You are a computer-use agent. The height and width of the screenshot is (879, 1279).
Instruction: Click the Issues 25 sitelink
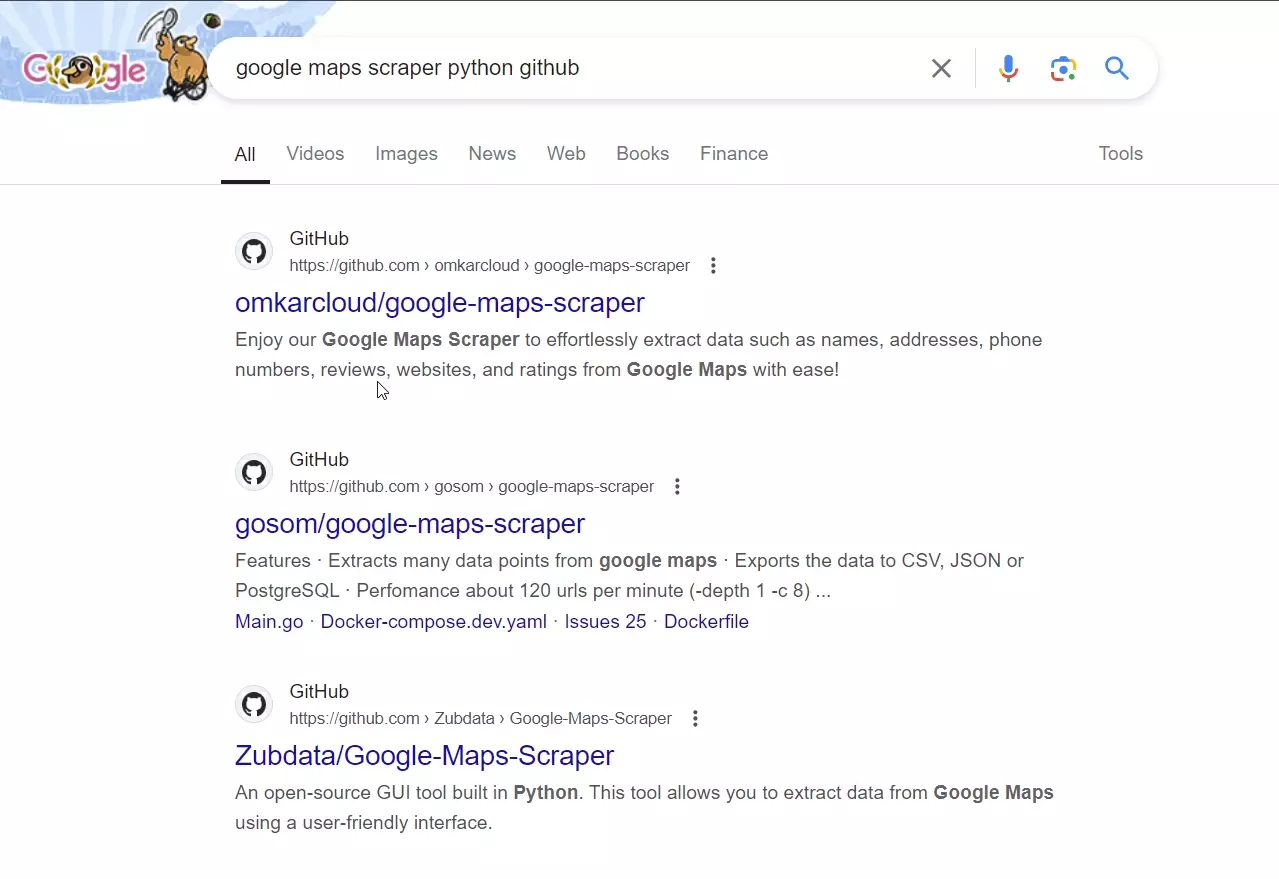tap(605, 621)
